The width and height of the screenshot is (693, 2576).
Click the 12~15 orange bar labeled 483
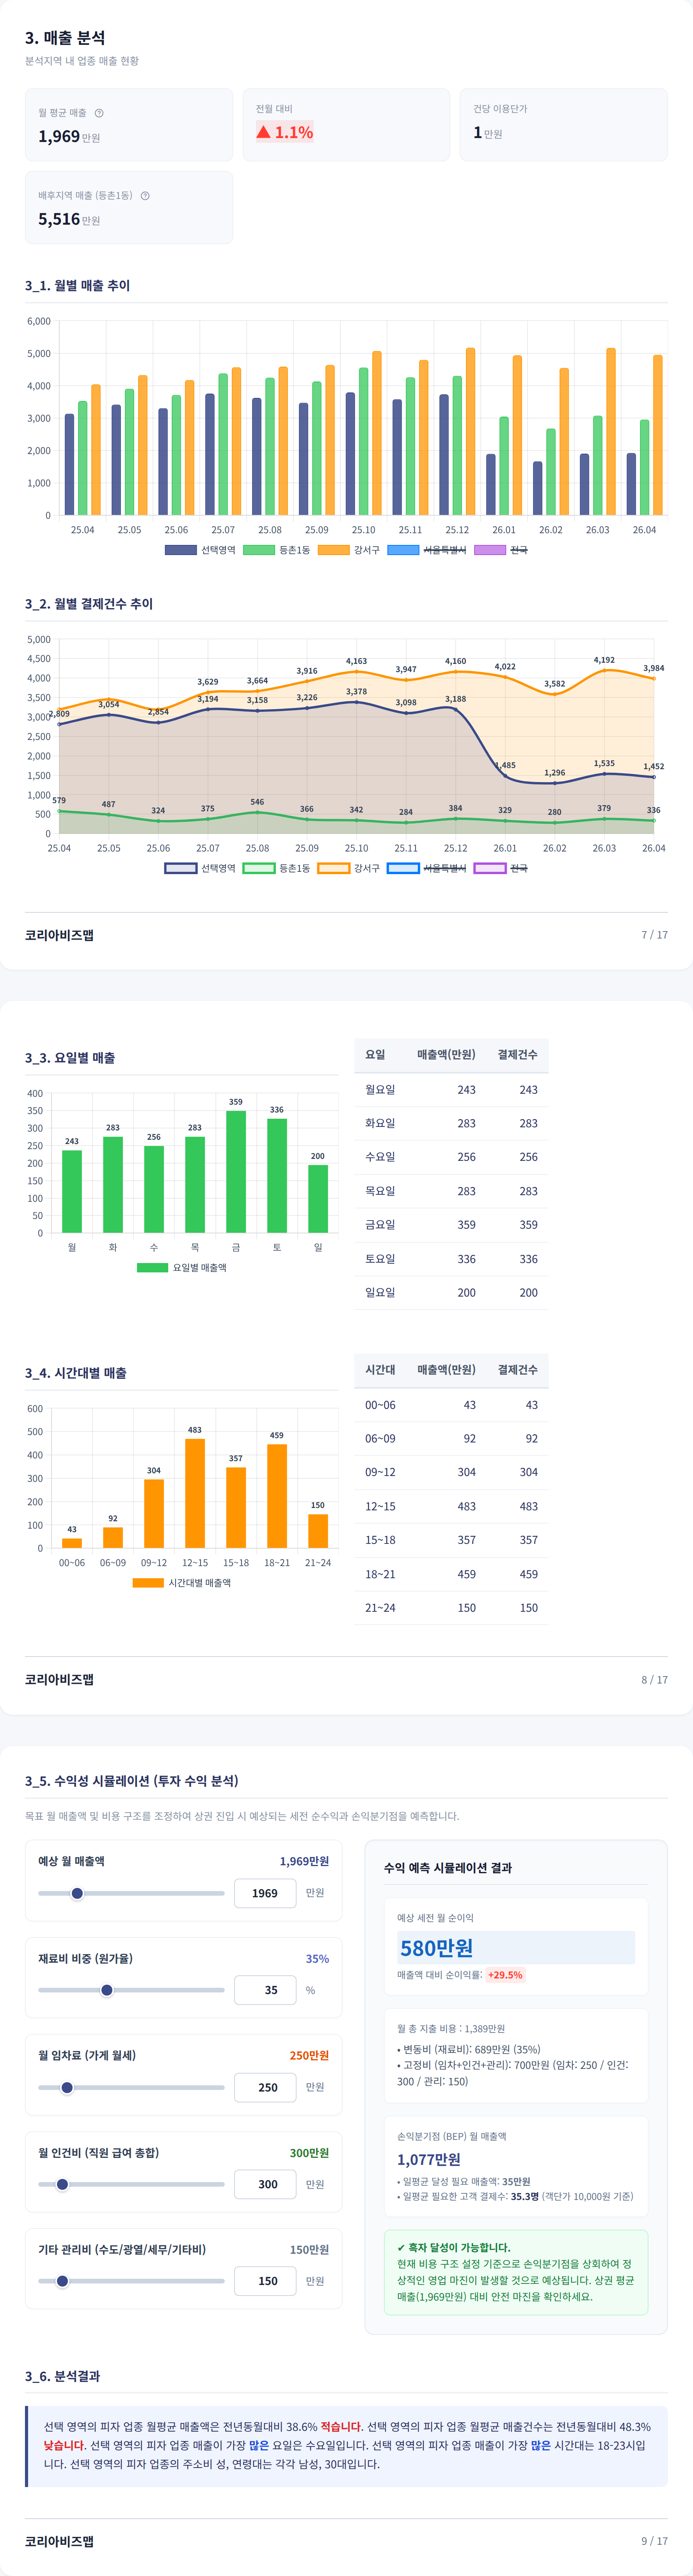click(x=195, y=1493)
